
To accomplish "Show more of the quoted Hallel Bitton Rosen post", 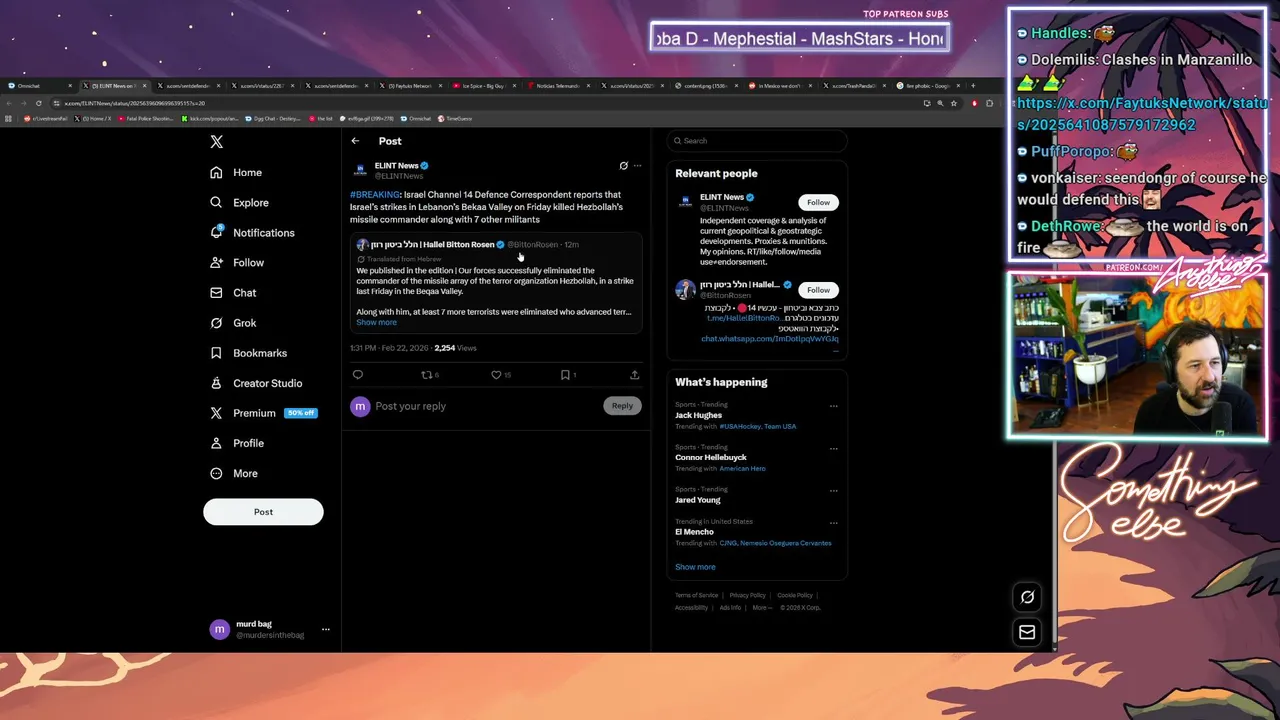I will [x=376, y=322].
